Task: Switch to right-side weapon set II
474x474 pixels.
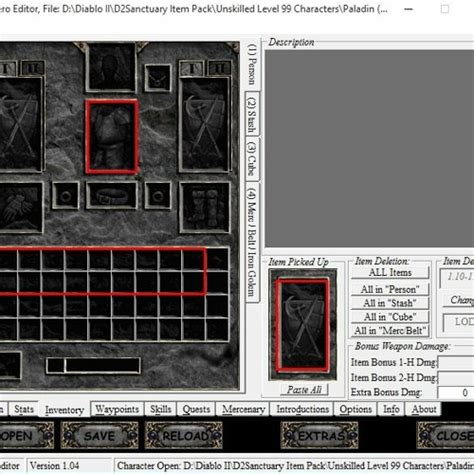Action: pos(219,68)
